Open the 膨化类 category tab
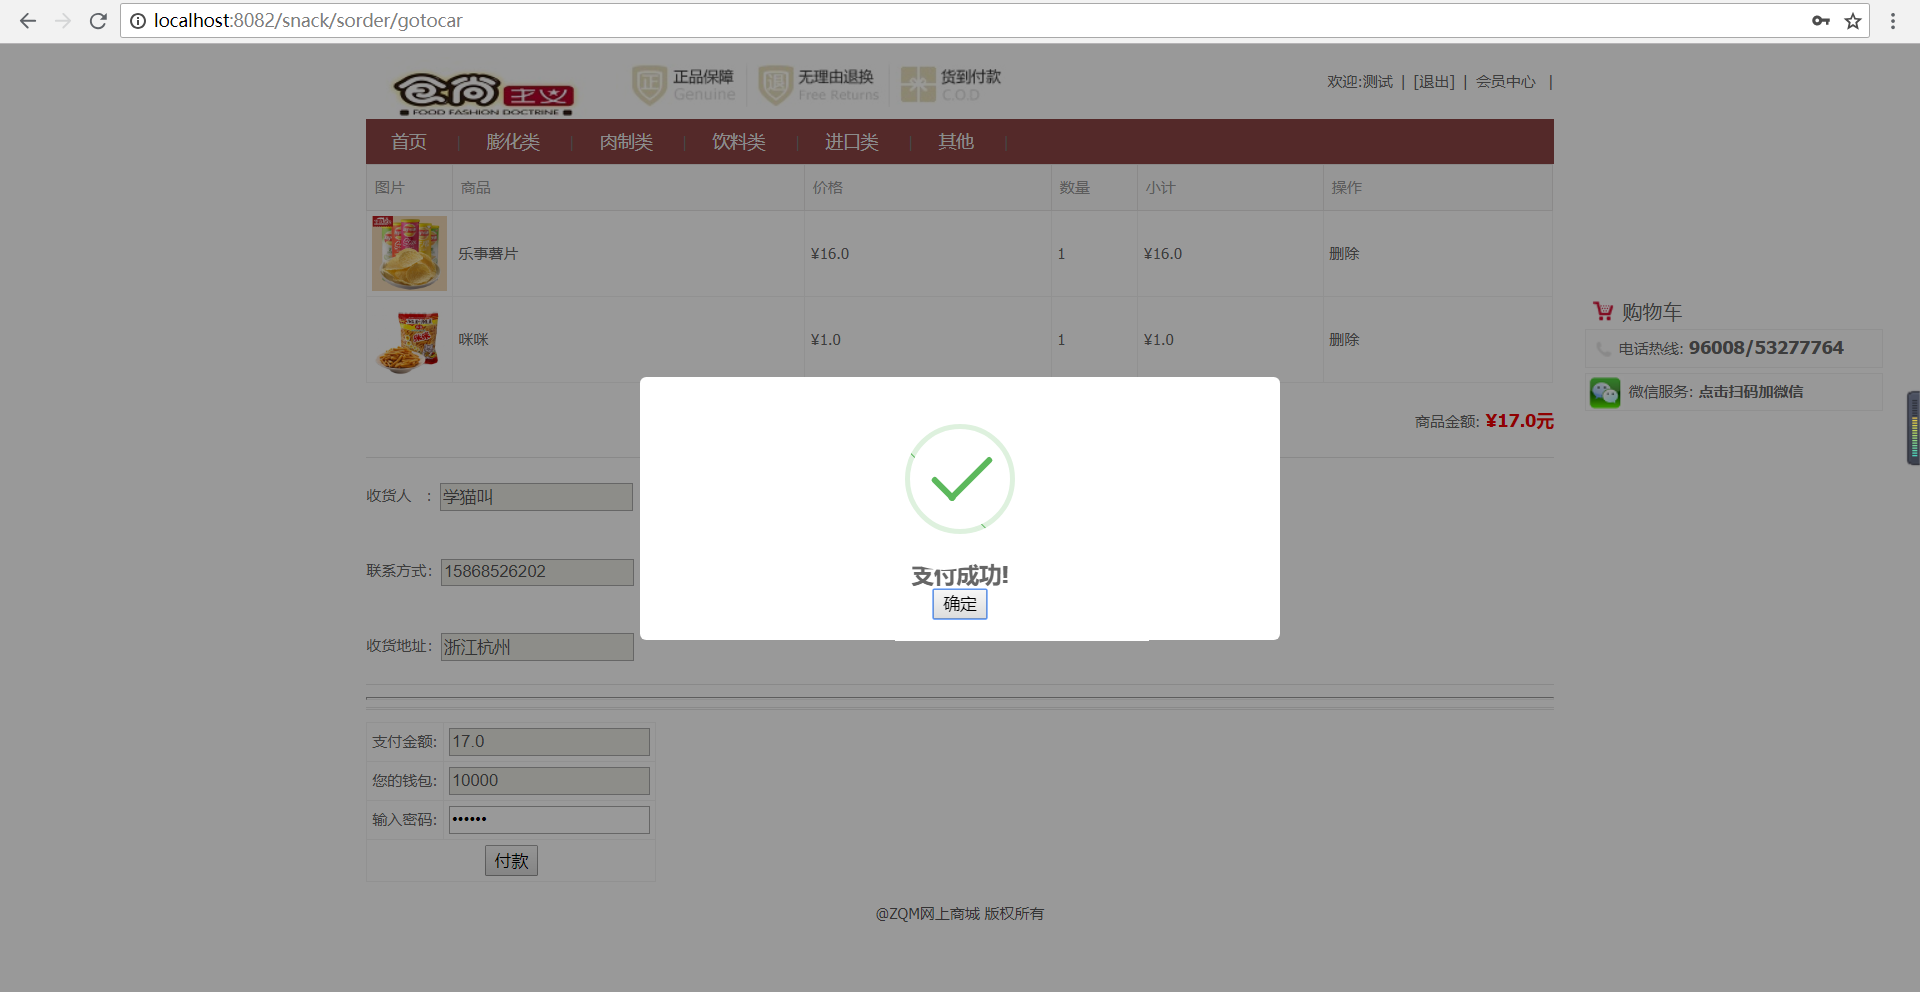Image resolution: width=1920 pixels, height=992 pixels. pyautogui.click(x=513, y=142)
